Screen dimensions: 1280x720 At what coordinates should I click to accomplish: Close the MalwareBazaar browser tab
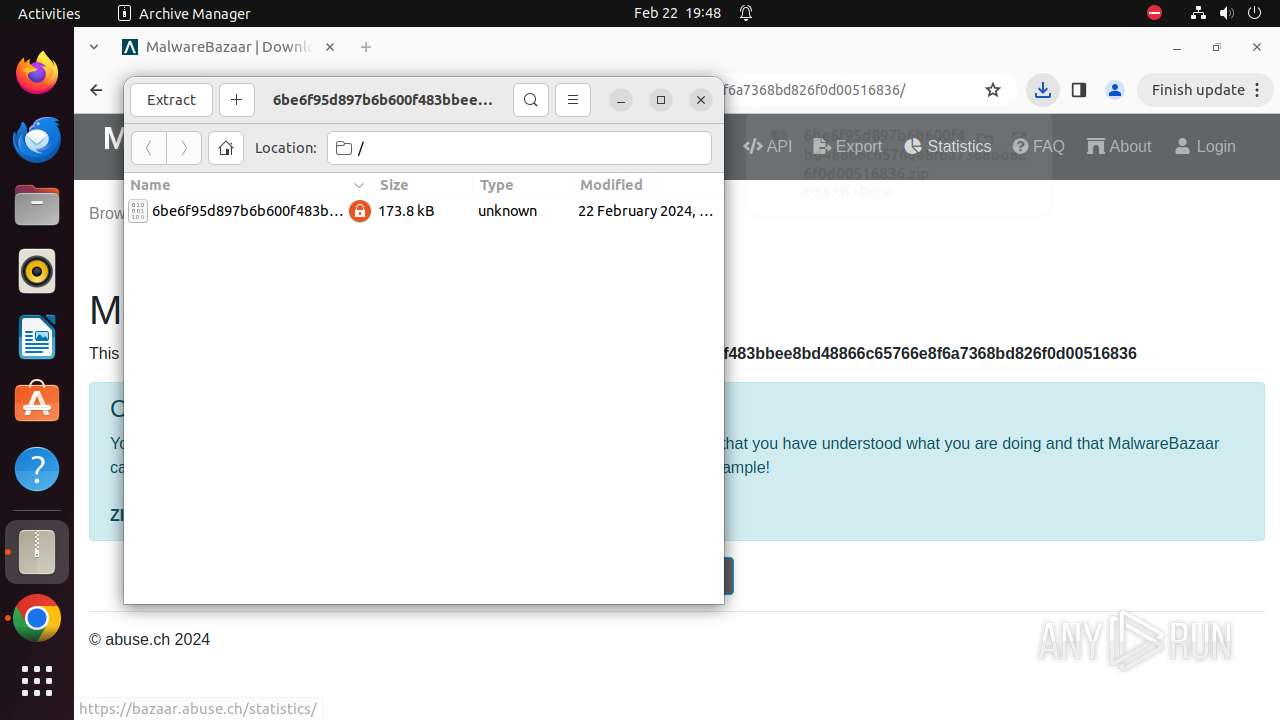pyautogui.click(x=330, y=47)
